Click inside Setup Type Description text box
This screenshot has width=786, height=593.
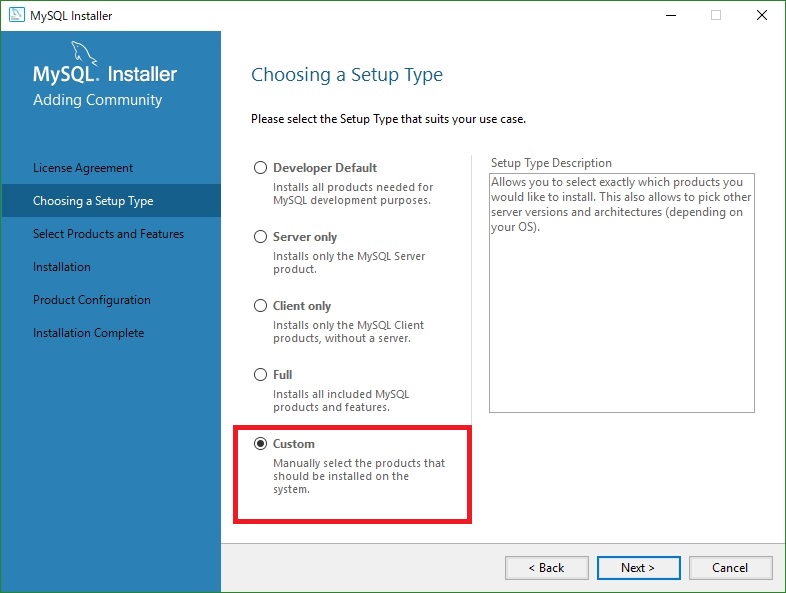(622, 293)
